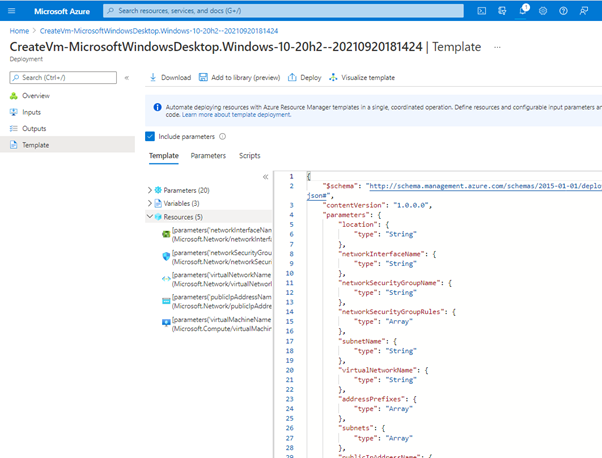Open Overview in the left menu
Image resolution: width=602 pixels, height=458 pixels.
coord(36,95)
